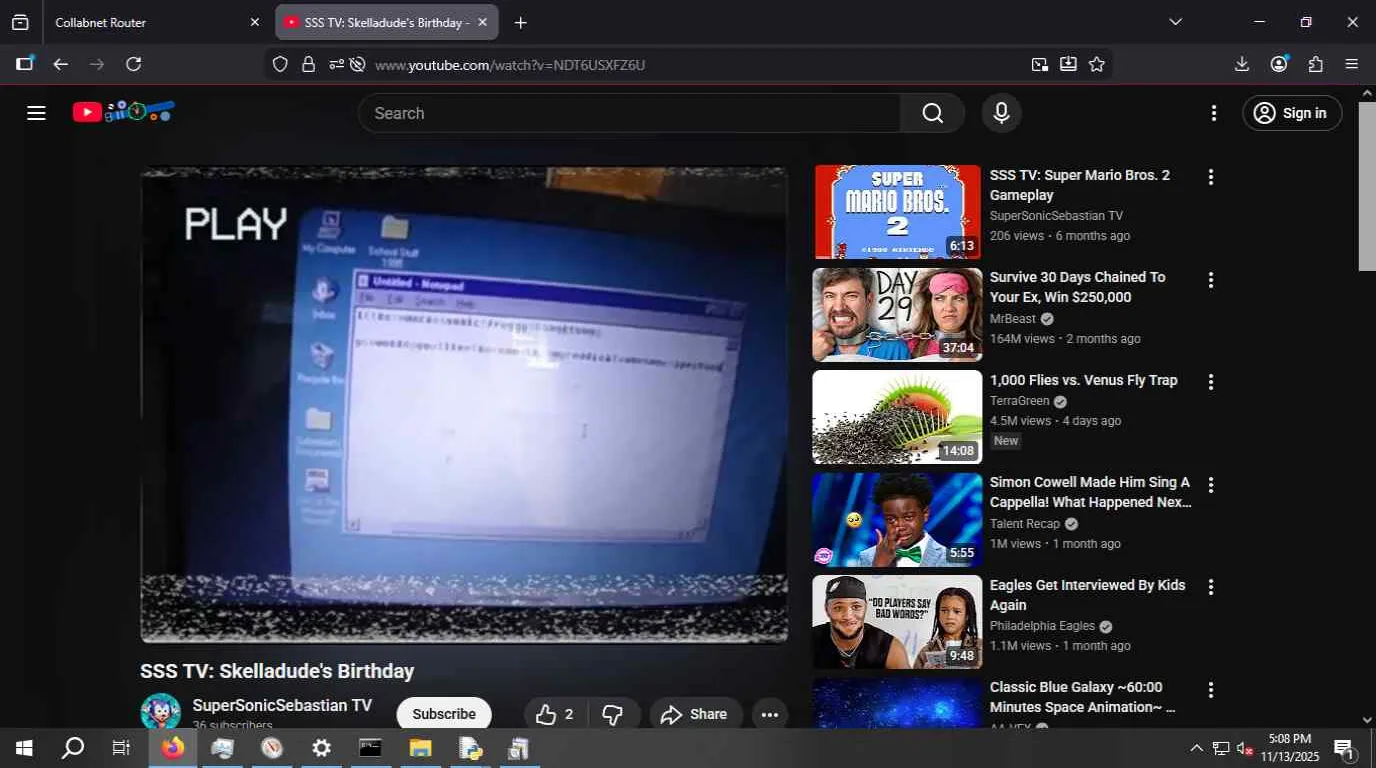The height and width of the screenshot is (768, 1376).
Task: Focus the Firefox address bar URL
Action: [510, 65]
